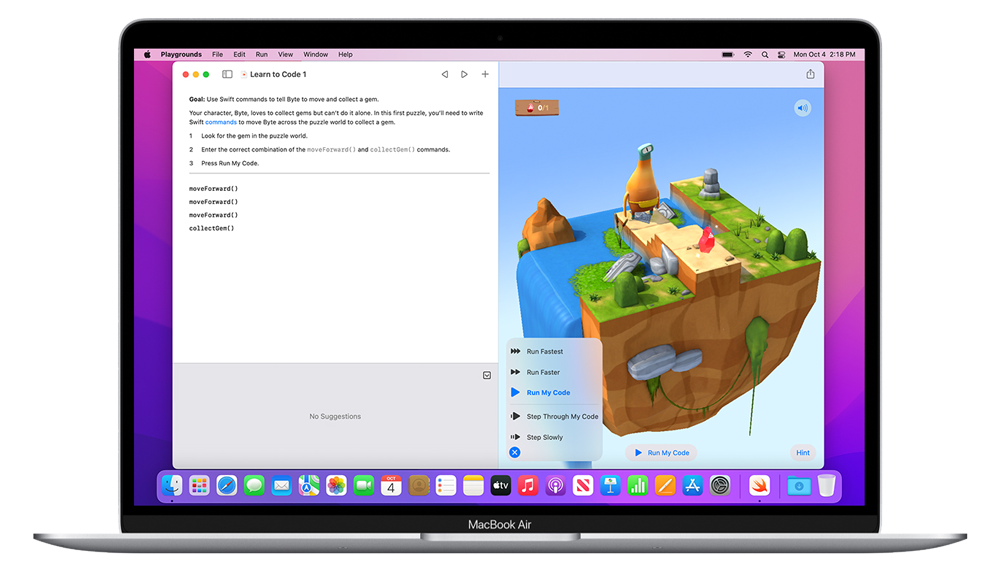Open Keynote from the dock
Screen dimensions: 1000x571
610,486
